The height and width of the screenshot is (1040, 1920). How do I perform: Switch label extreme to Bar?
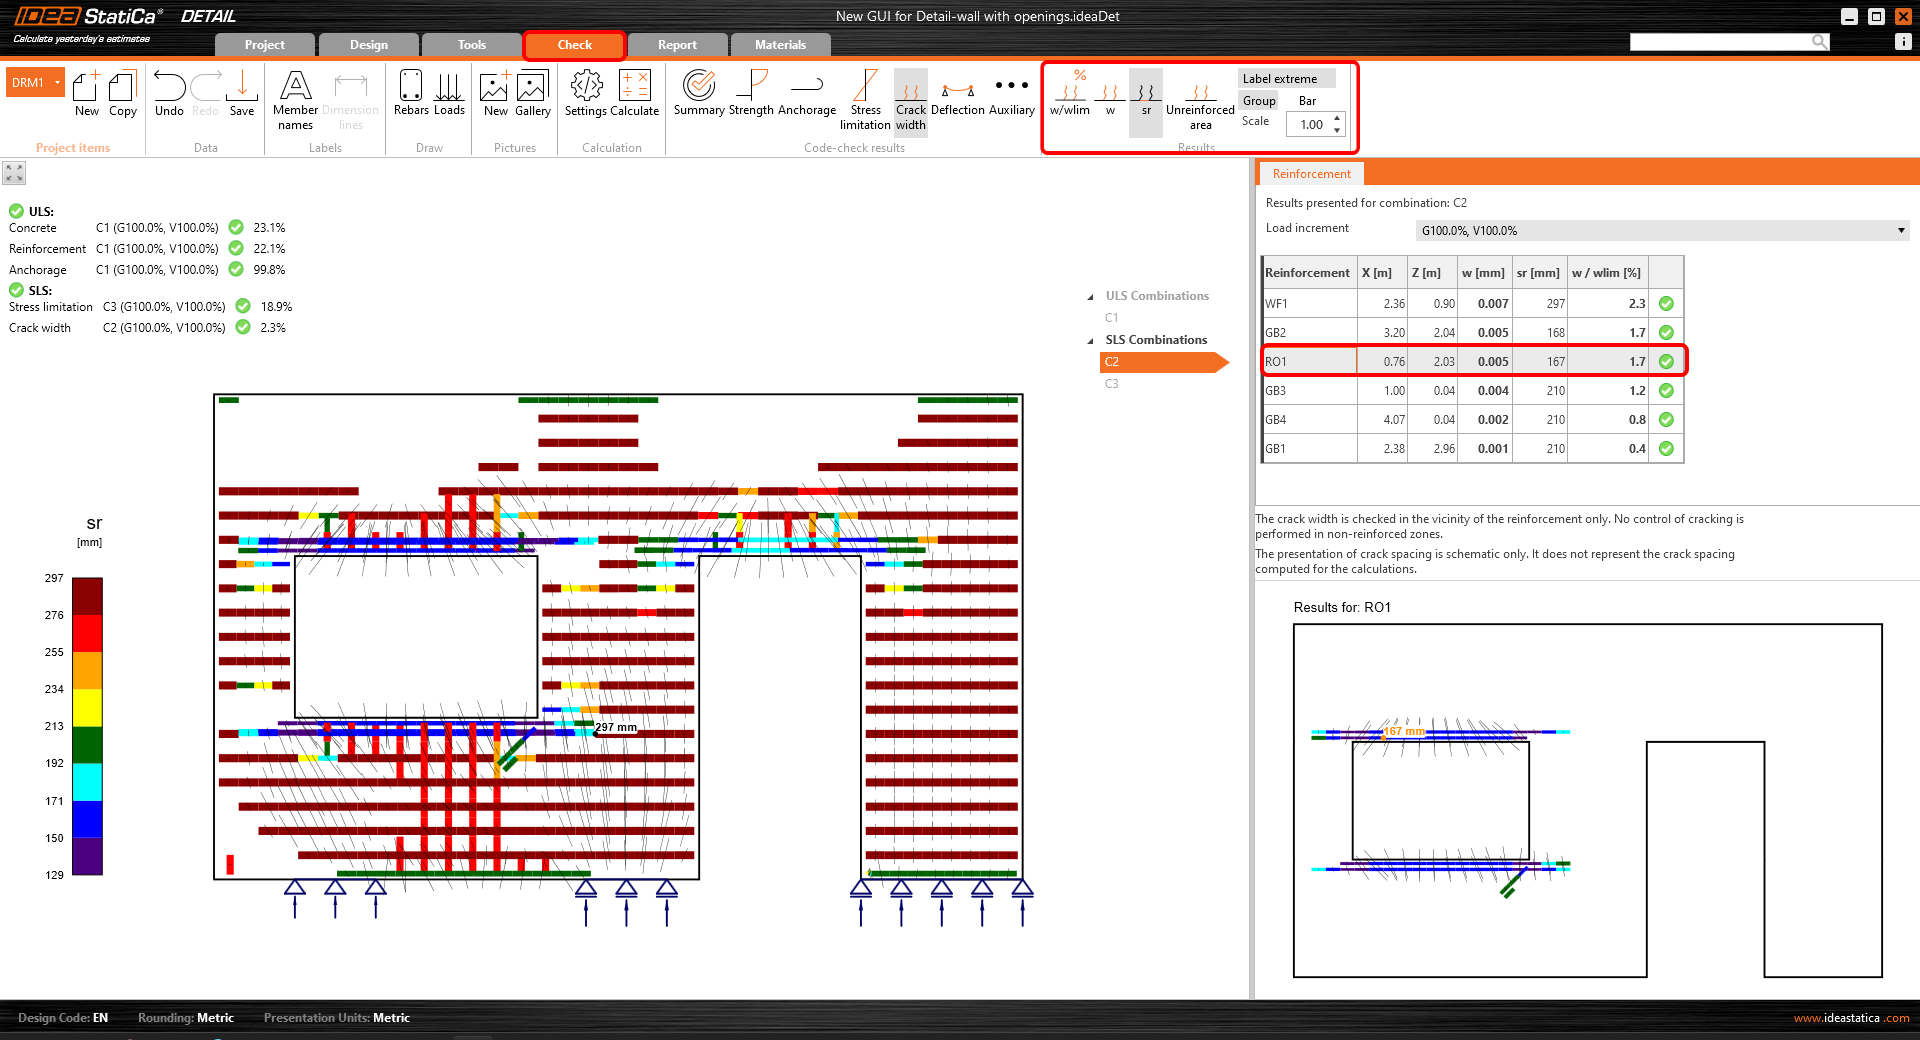(1307, 101)
